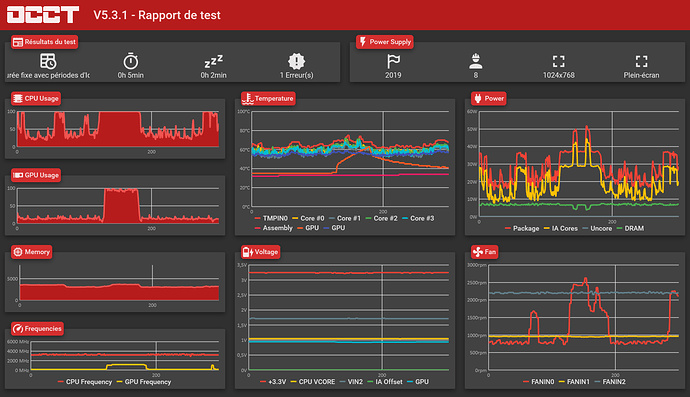
Task: Click the V5.3.1 - Rapport de test title
Action: [x=157, y=15]
